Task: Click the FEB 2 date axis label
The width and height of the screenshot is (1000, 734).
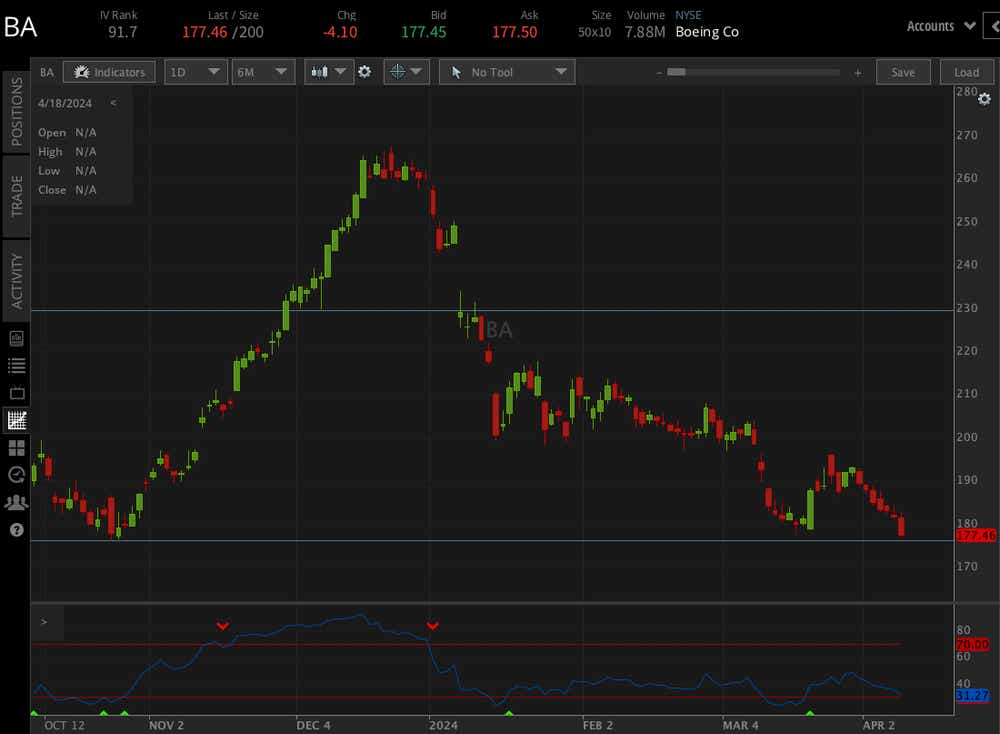Action: 598,725
